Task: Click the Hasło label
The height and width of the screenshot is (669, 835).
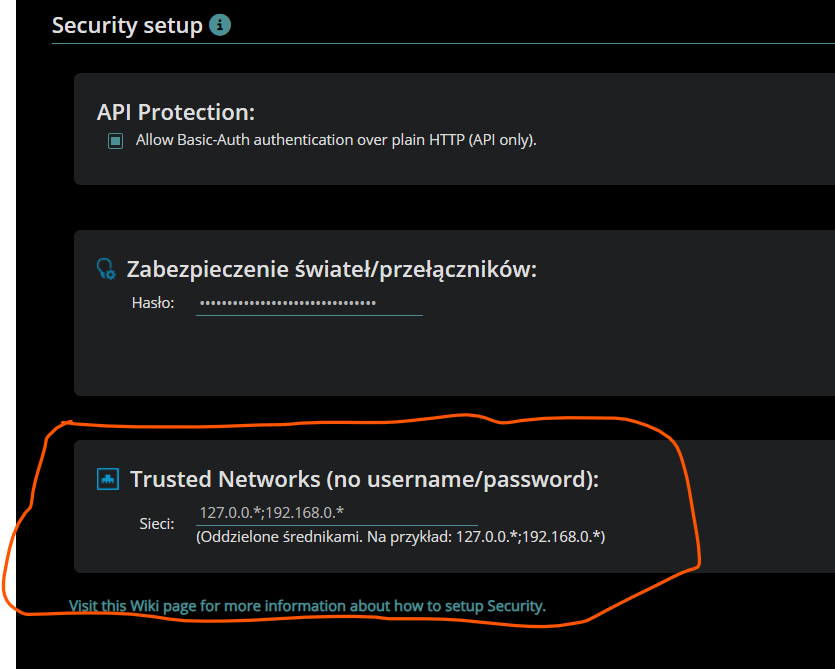Action: click(x=153, y=303)
